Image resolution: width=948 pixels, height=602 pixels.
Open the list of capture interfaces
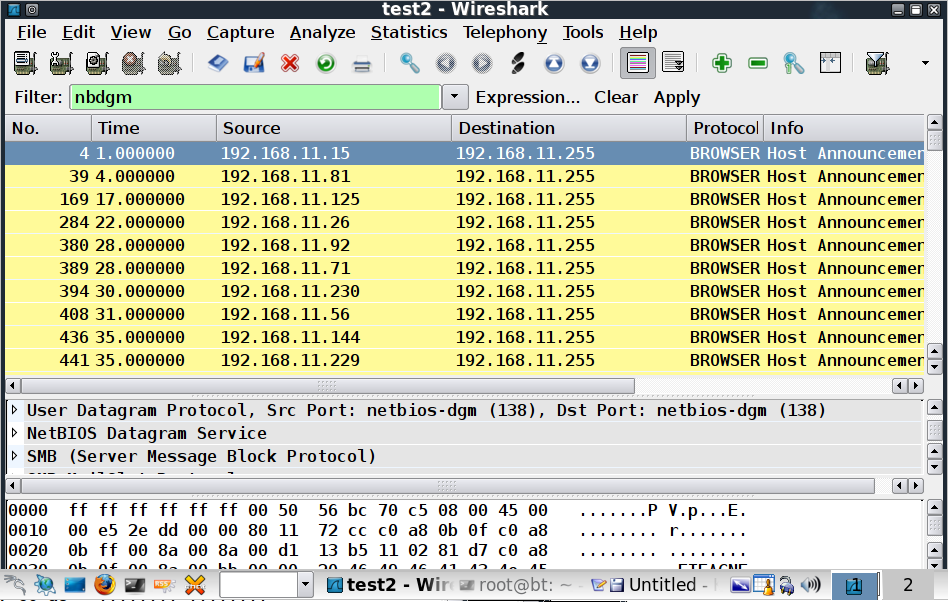[25, 63]
